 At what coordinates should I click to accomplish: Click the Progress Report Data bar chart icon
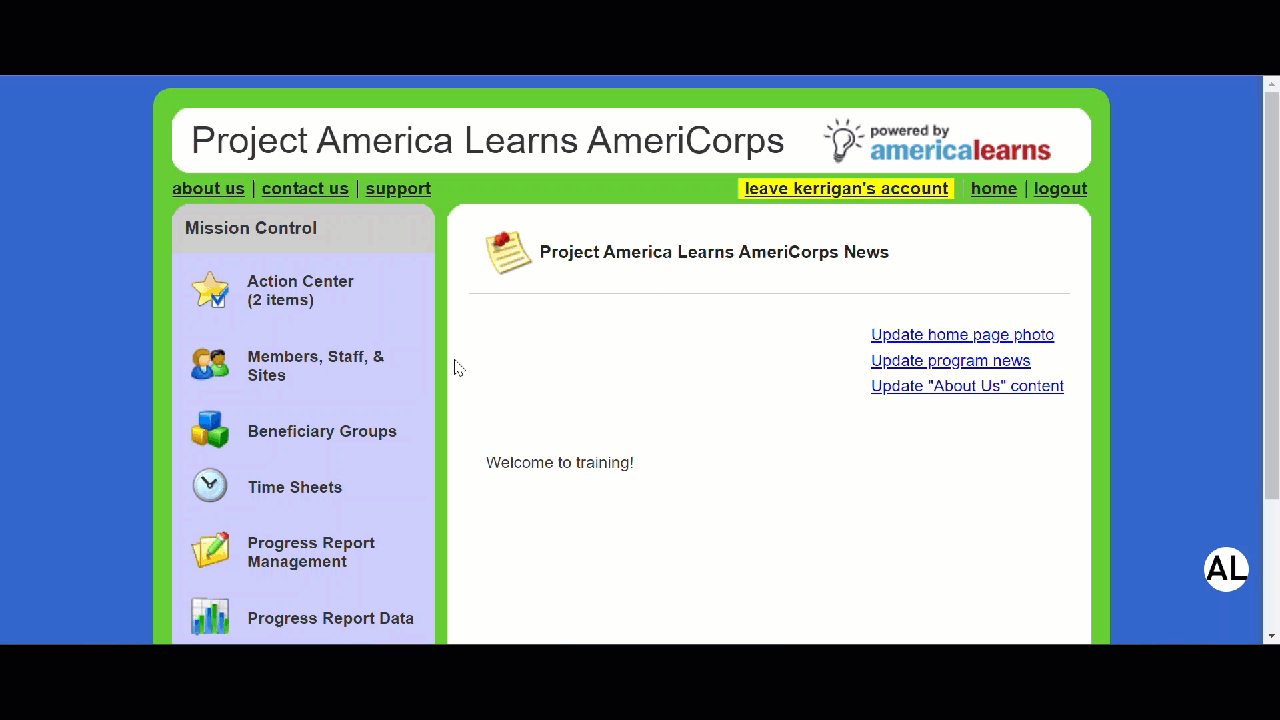tap(210, 617)
